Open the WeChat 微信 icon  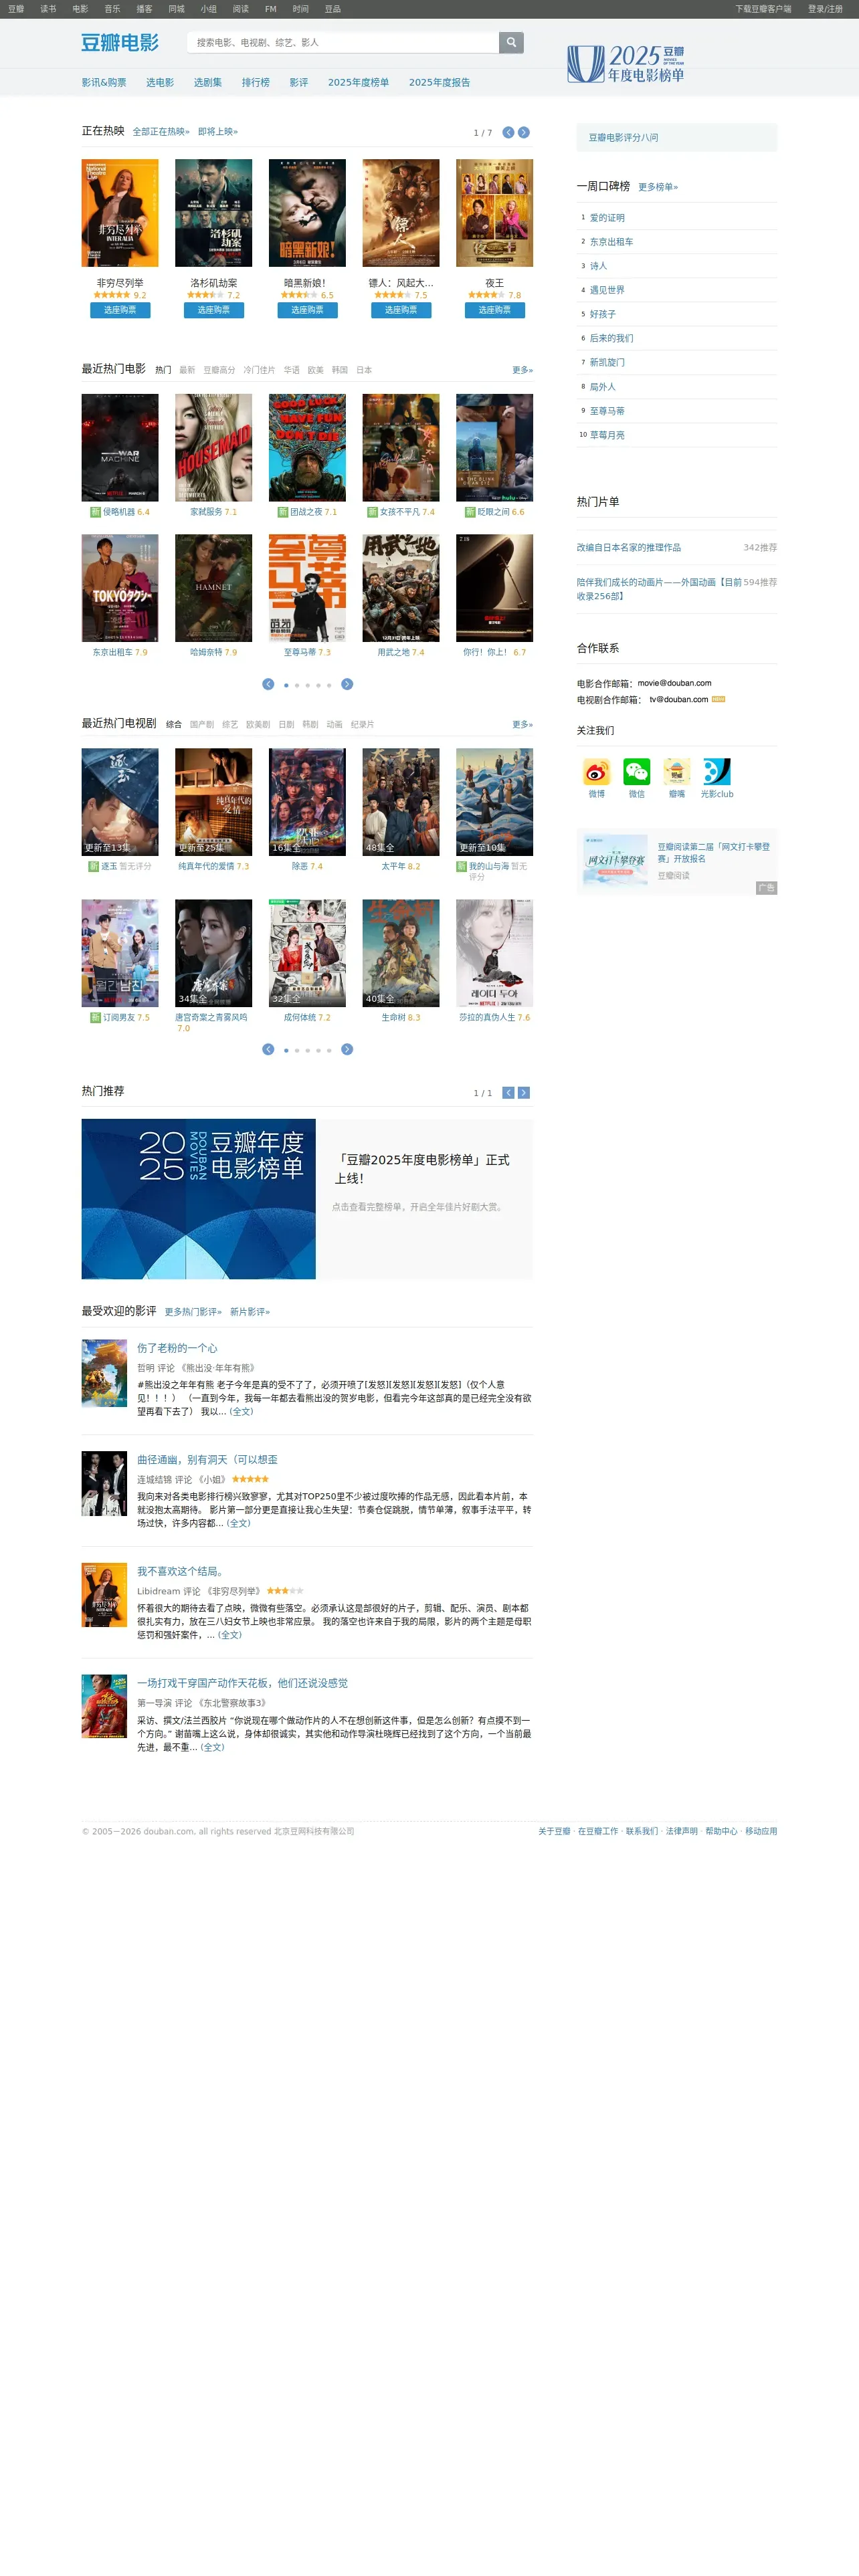coord(636,772)
